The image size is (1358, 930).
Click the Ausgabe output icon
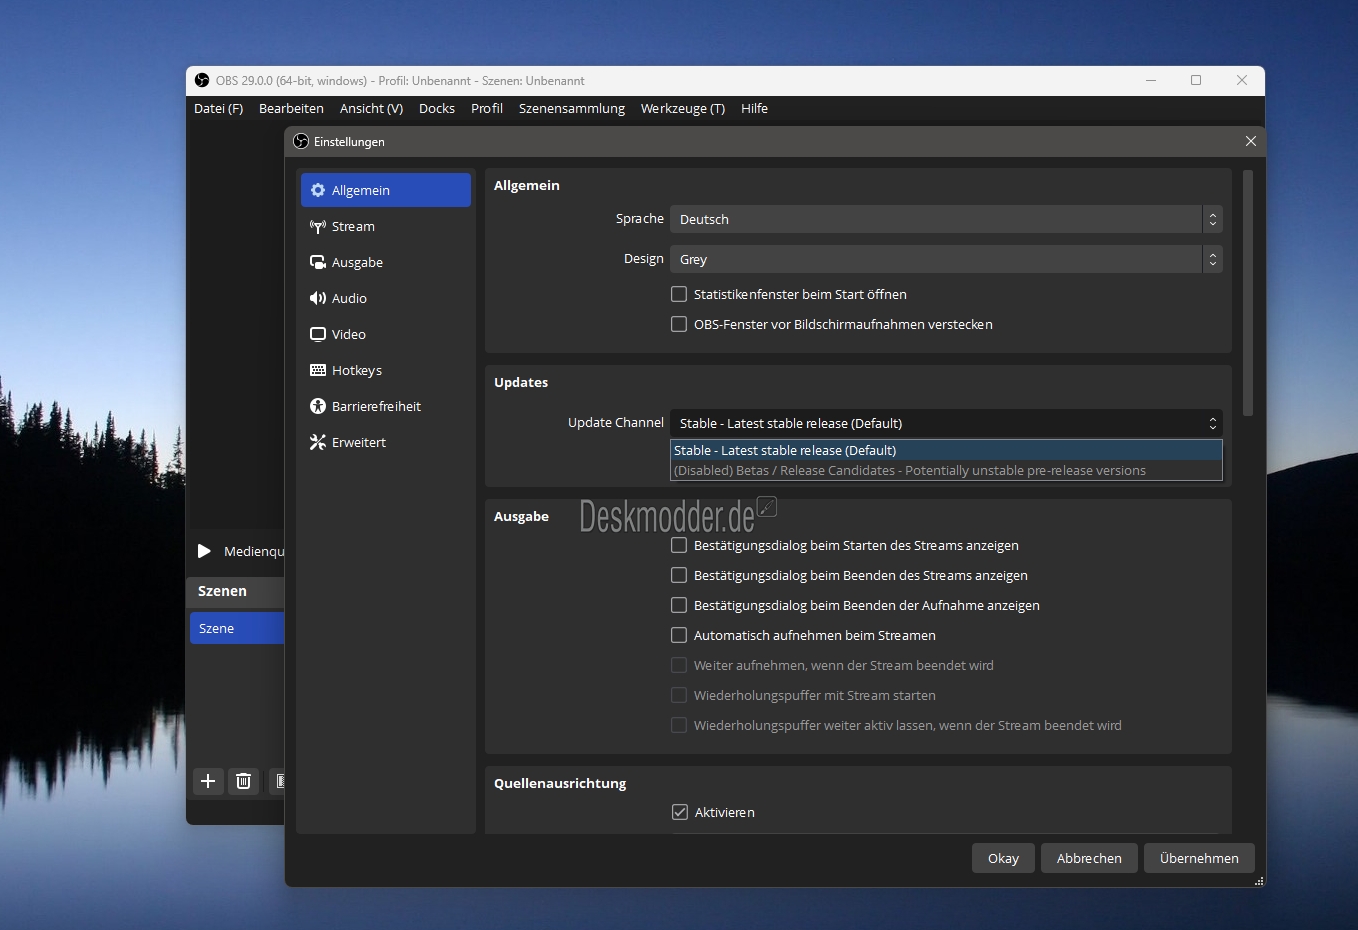pos(318,262)
